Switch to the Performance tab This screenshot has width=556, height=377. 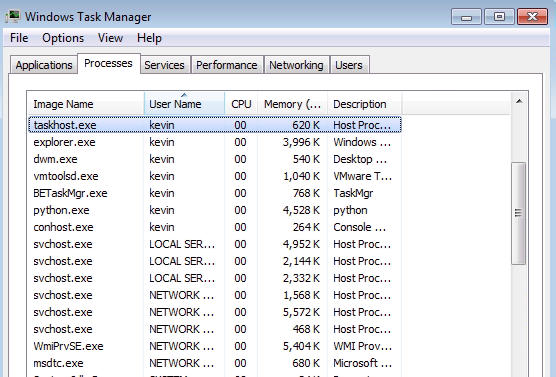point(227,65)
